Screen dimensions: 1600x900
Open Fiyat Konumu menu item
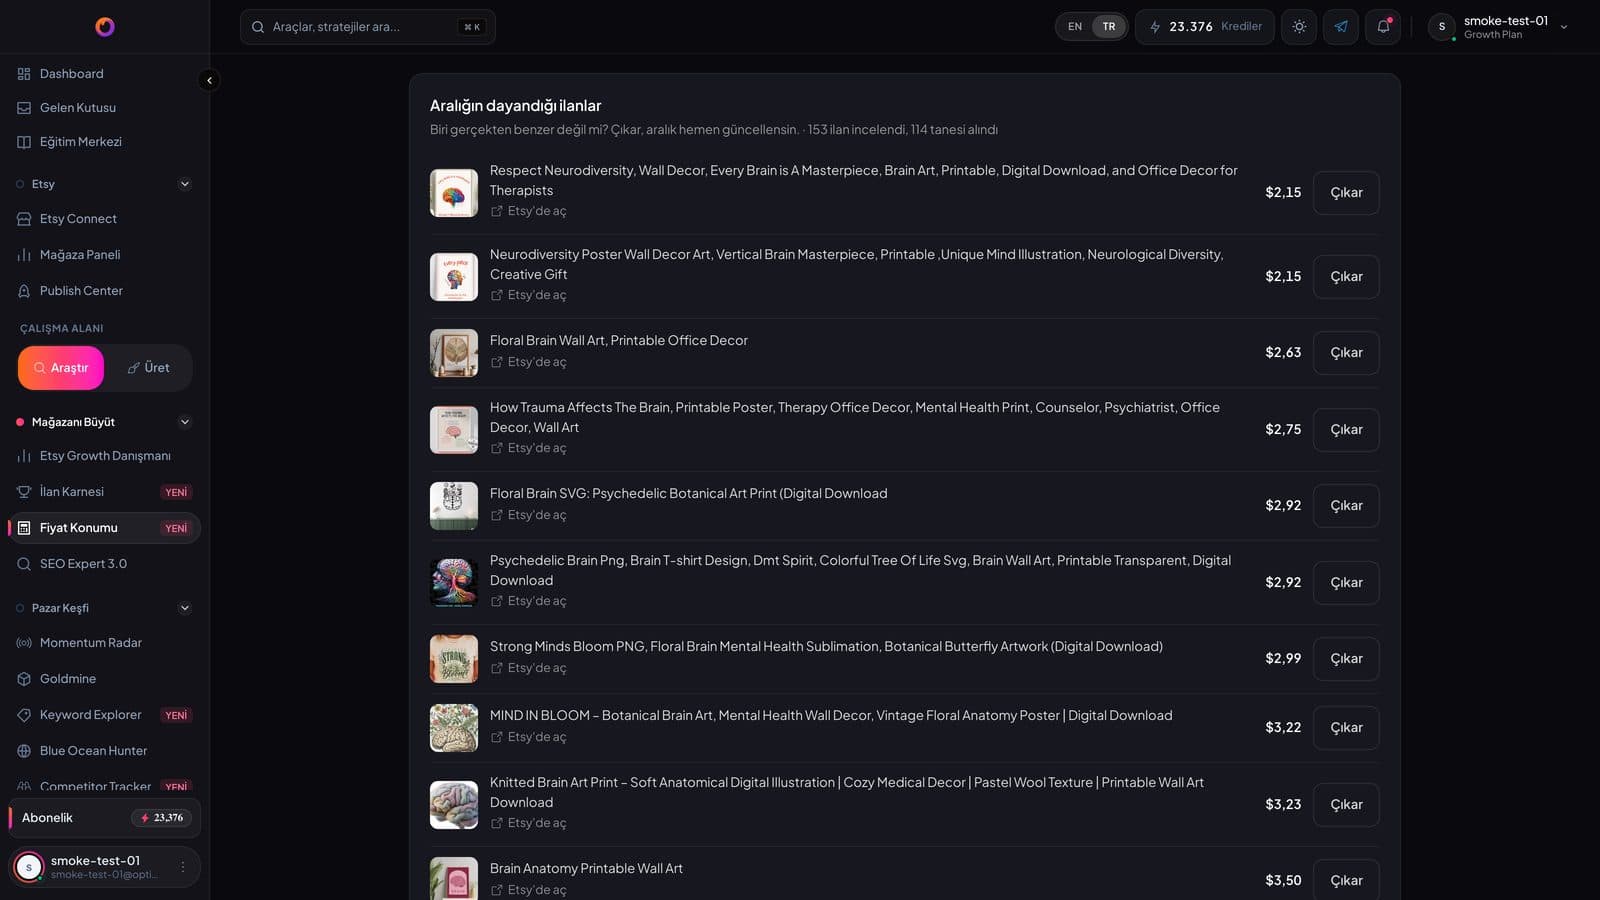coord(104,528)
